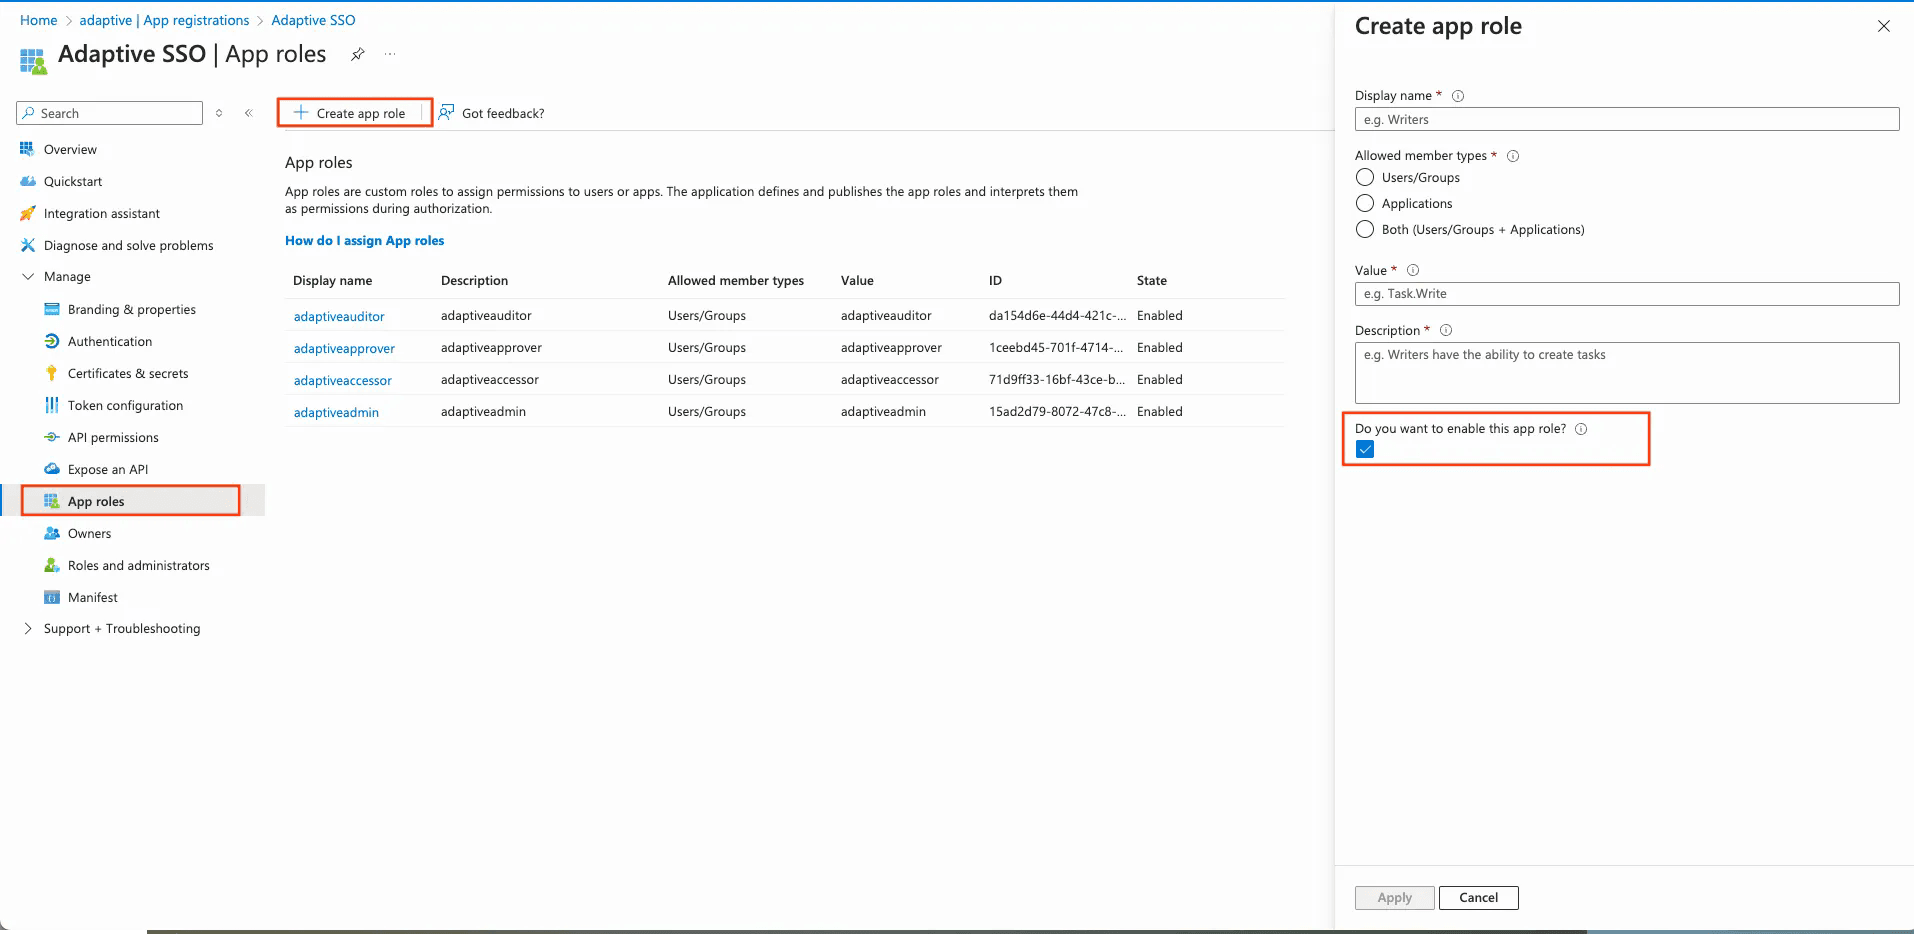Select the Applications radio button
1915x934 pixels.
[1365, 203]
